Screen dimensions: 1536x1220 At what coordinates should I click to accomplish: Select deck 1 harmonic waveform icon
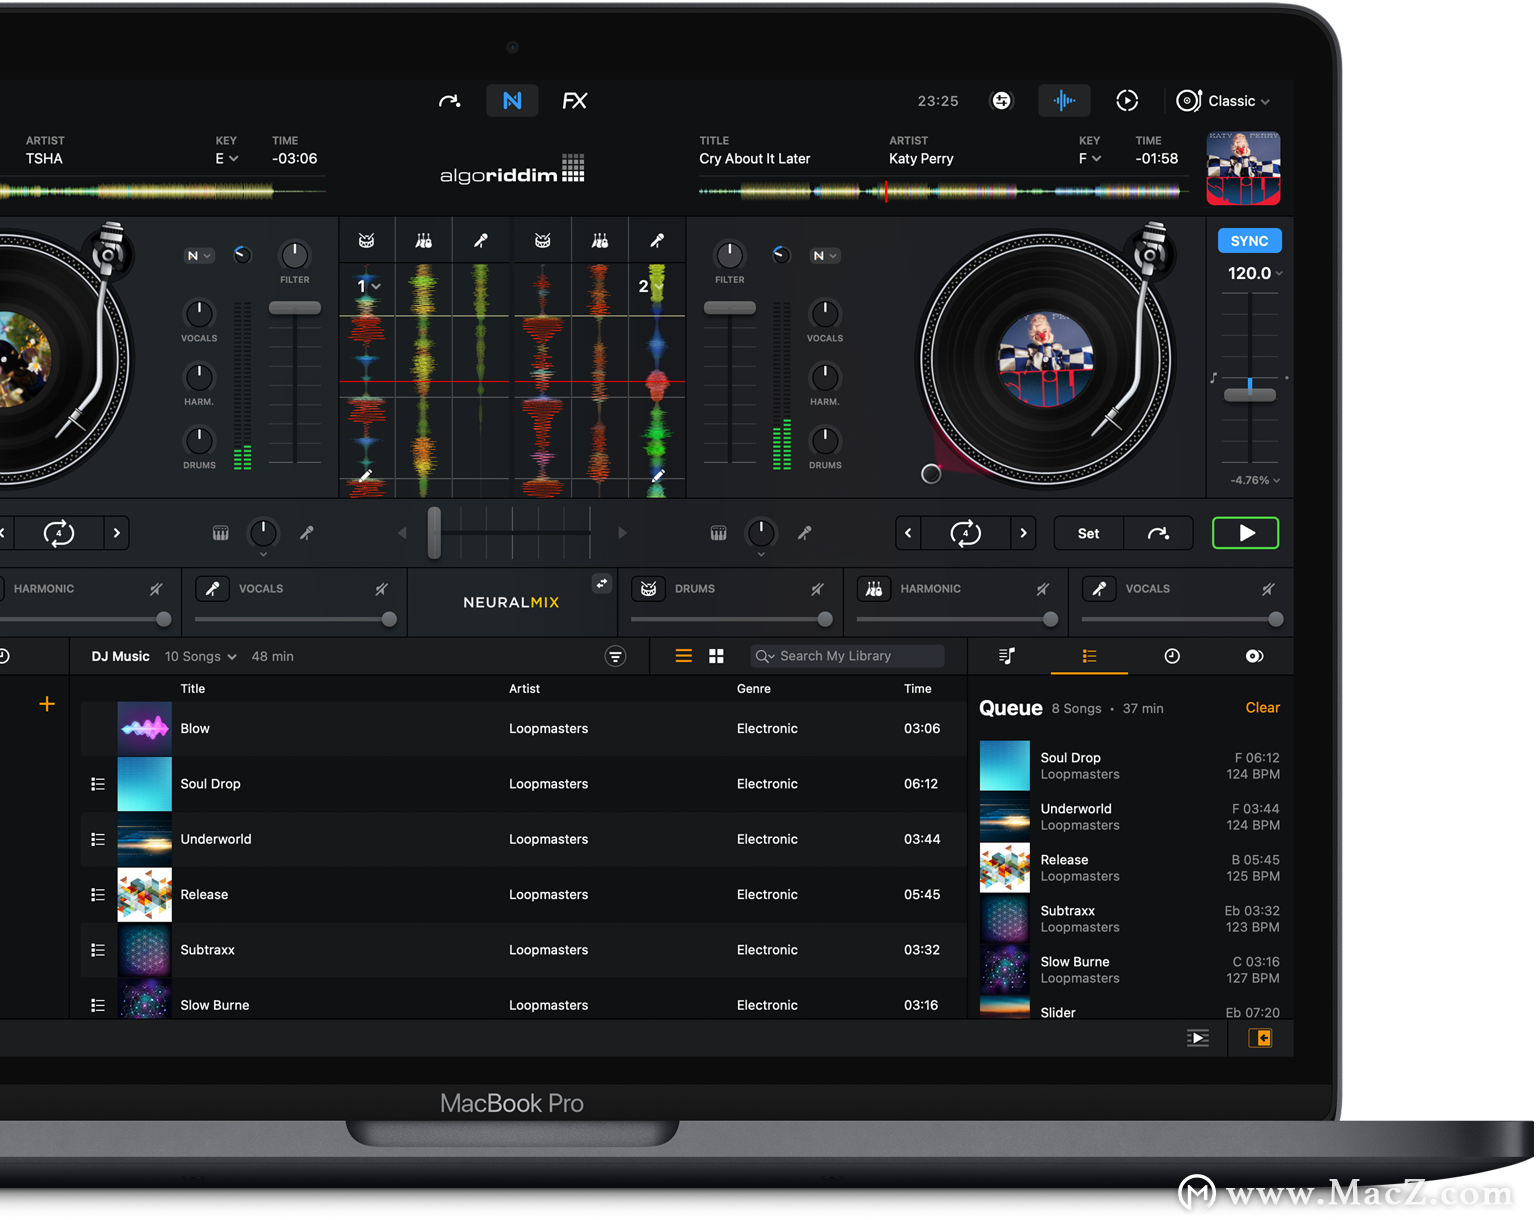click(x=424, y=240)
